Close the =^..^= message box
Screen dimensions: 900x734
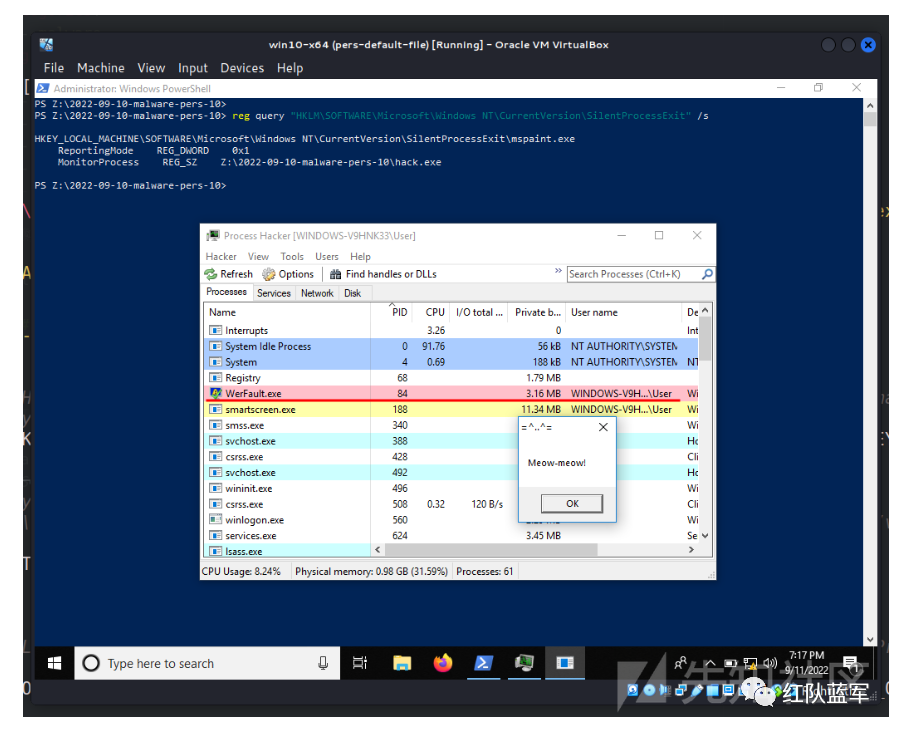603,427
